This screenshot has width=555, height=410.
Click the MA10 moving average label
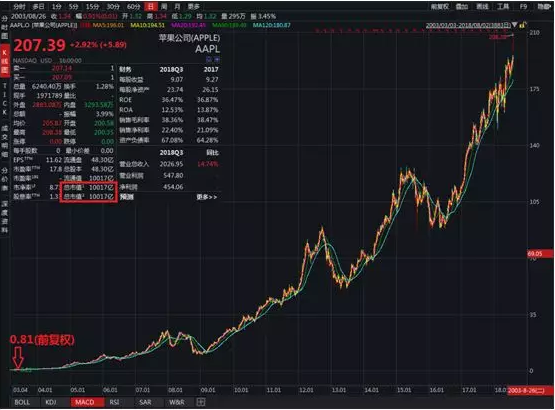click(148, 25)
